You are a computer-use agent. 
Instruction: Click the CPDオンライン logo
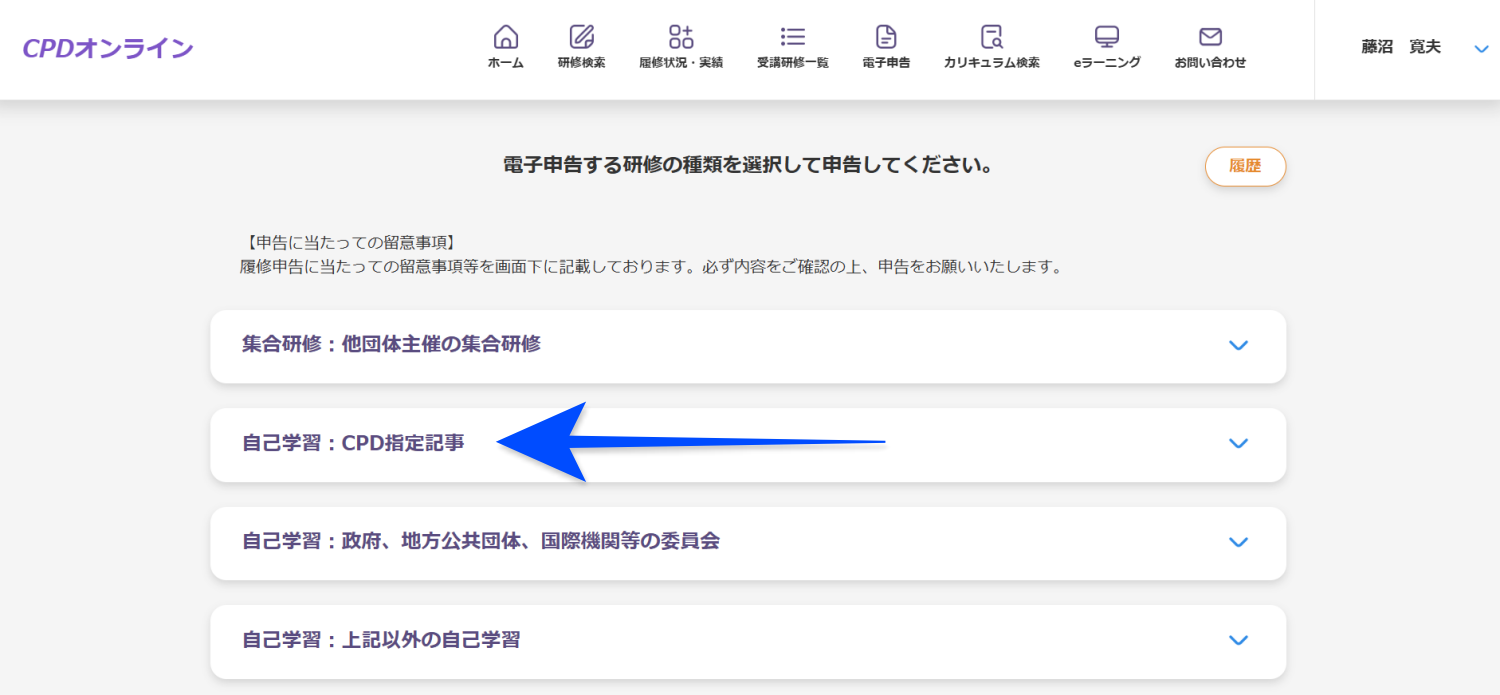[x=108, y=48]
